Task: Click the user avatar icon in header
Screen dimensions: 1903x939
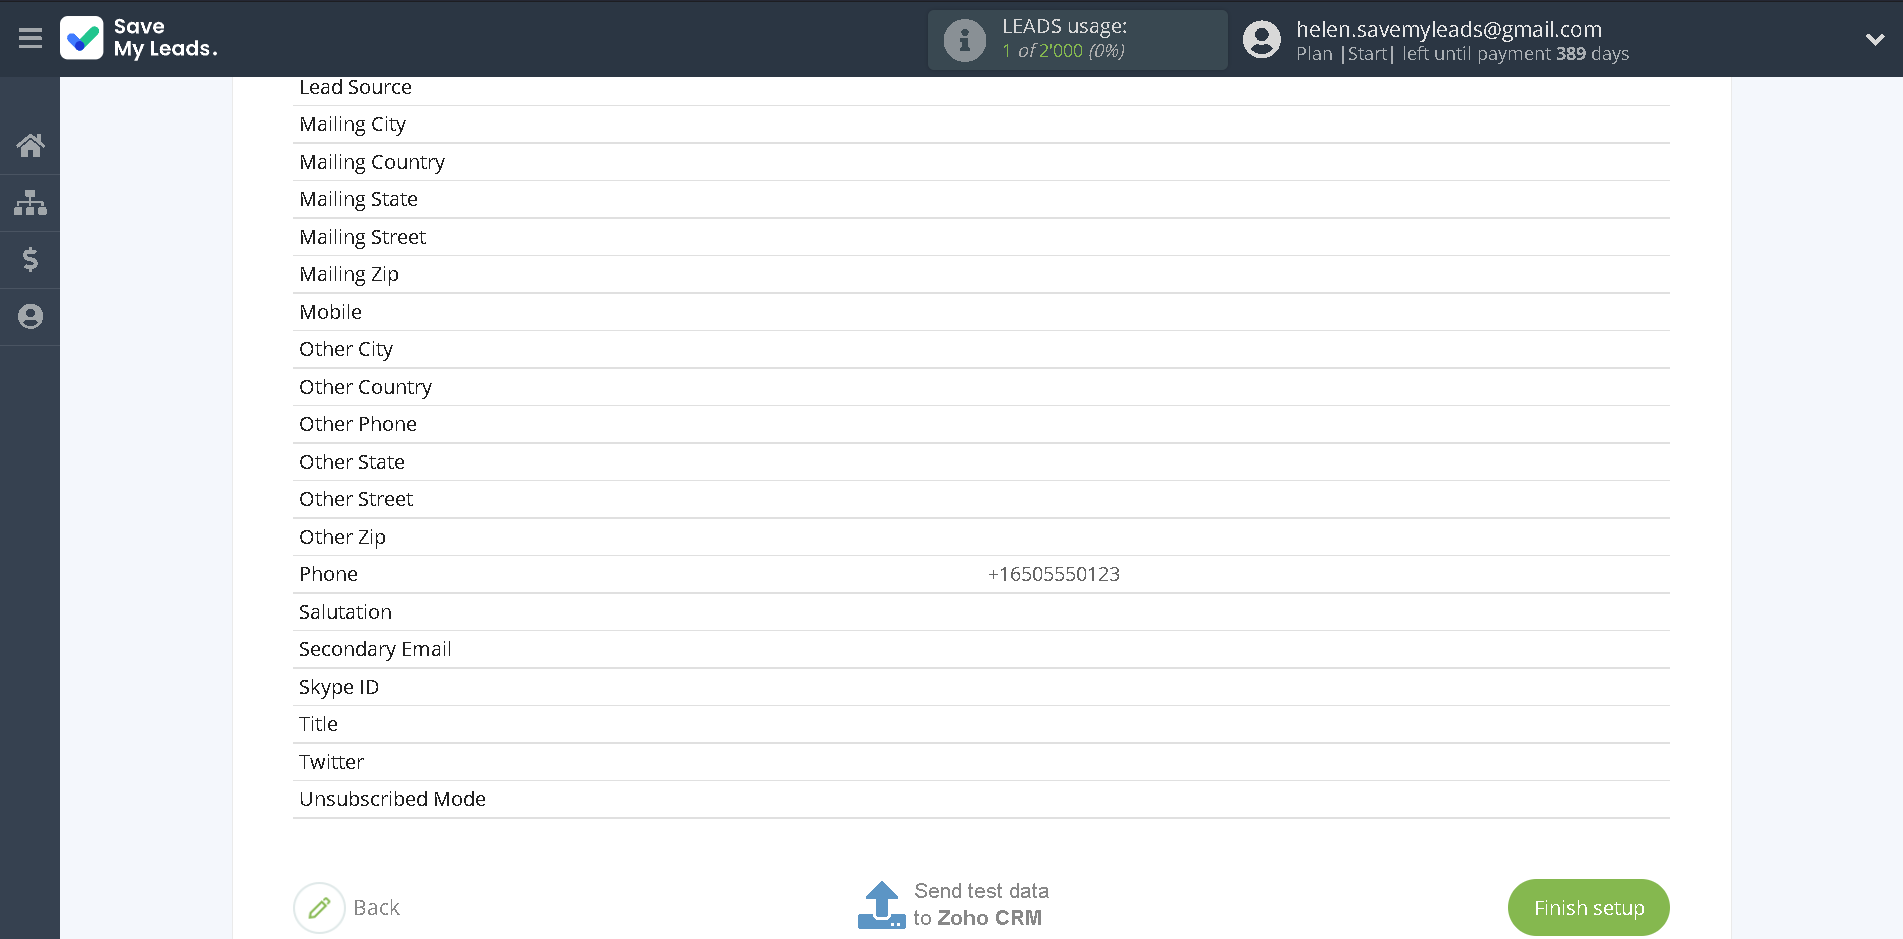Action: [x=1261, y=40]
